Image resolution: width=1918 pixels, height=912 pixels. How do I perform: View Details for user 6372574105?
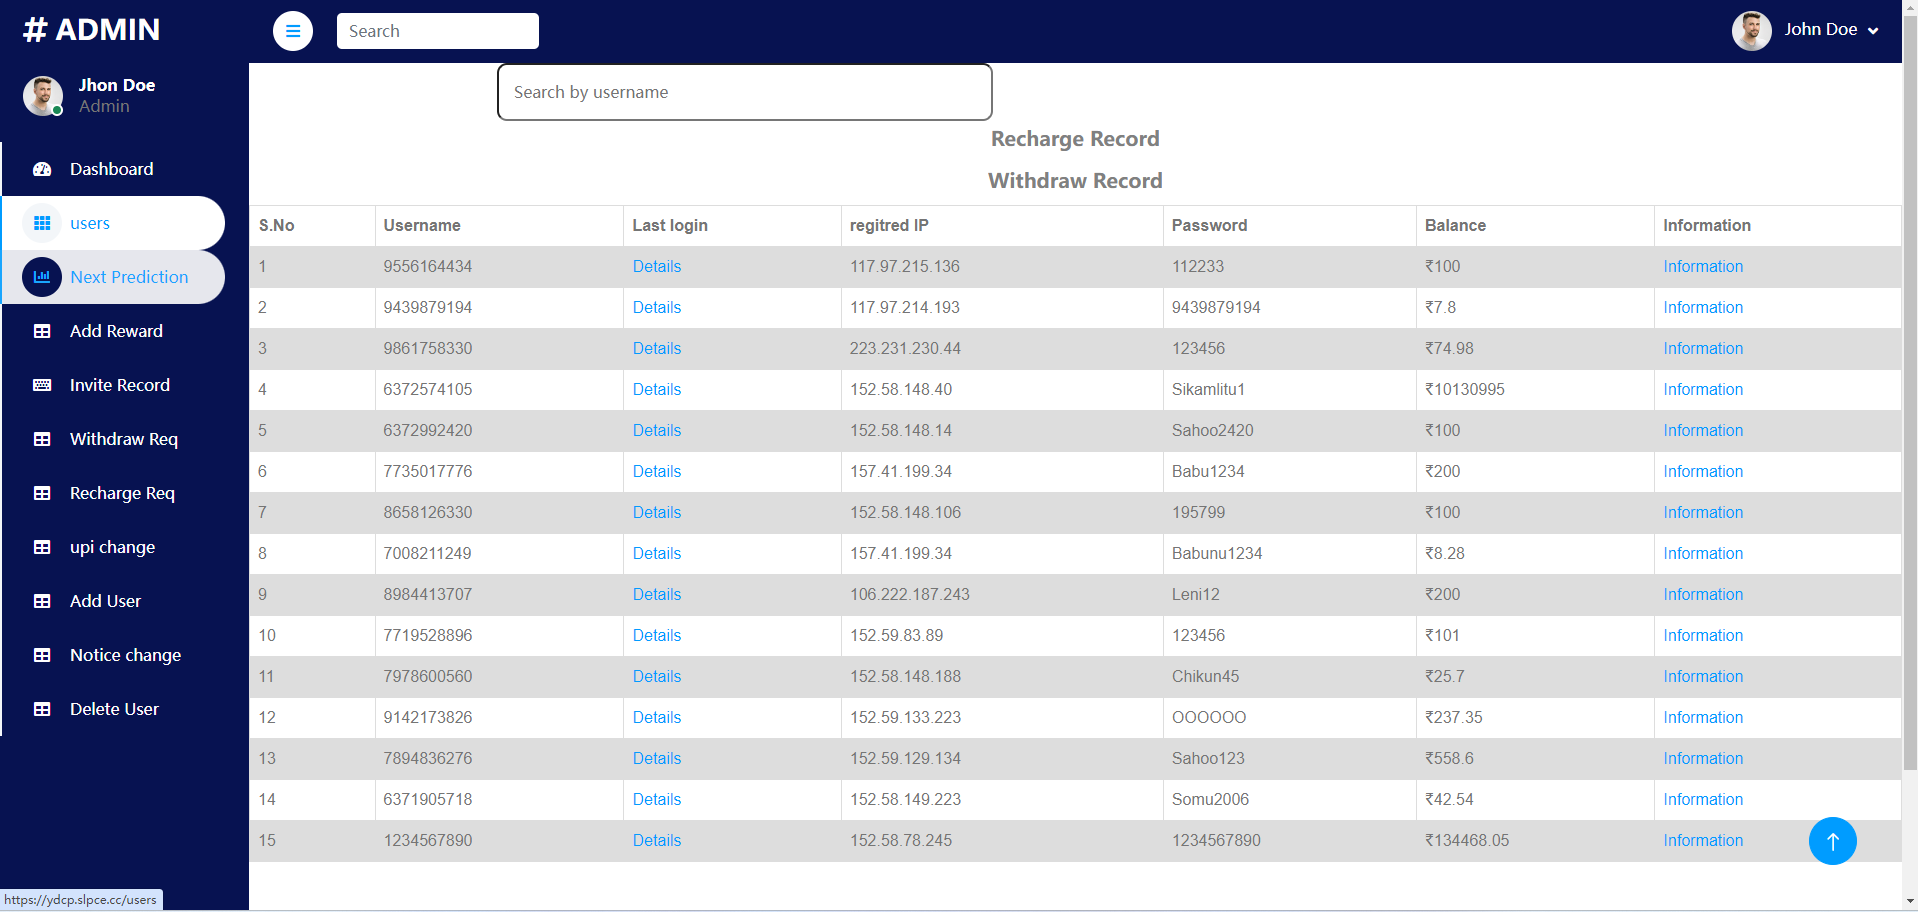(x=657, y=390)
